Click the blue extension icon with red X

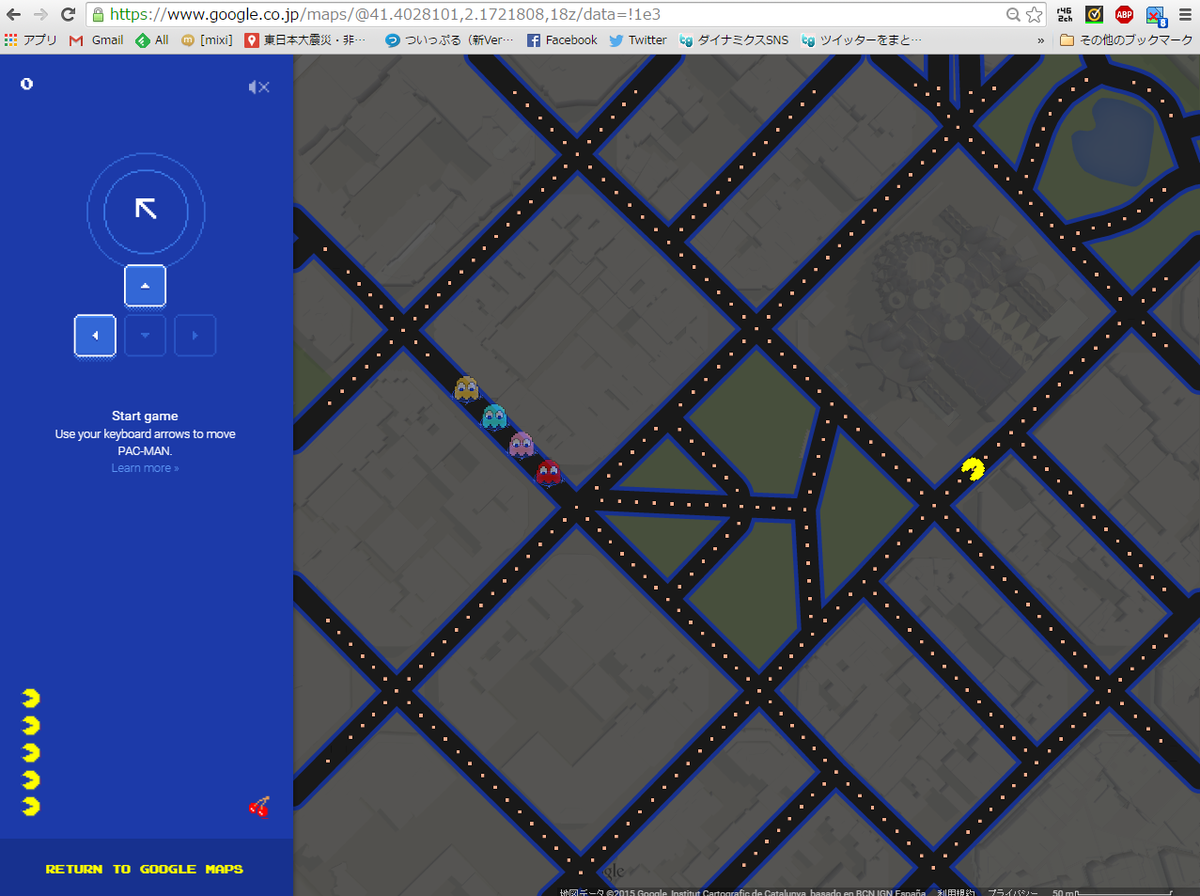point(1154,15)
